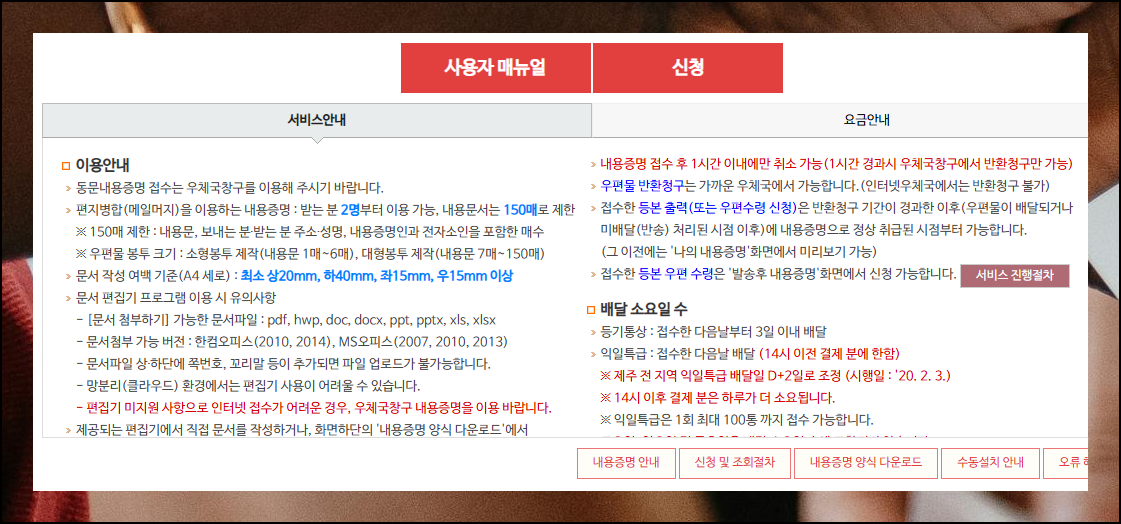Click the 쪽번호, 꼬리말 upload restriction line

click(x=282, y=364)
